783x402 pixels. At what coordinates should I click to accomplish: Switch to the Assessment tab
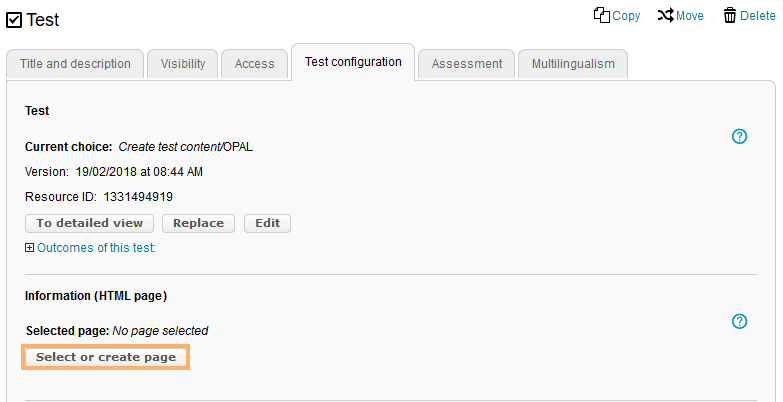(466, 63)
